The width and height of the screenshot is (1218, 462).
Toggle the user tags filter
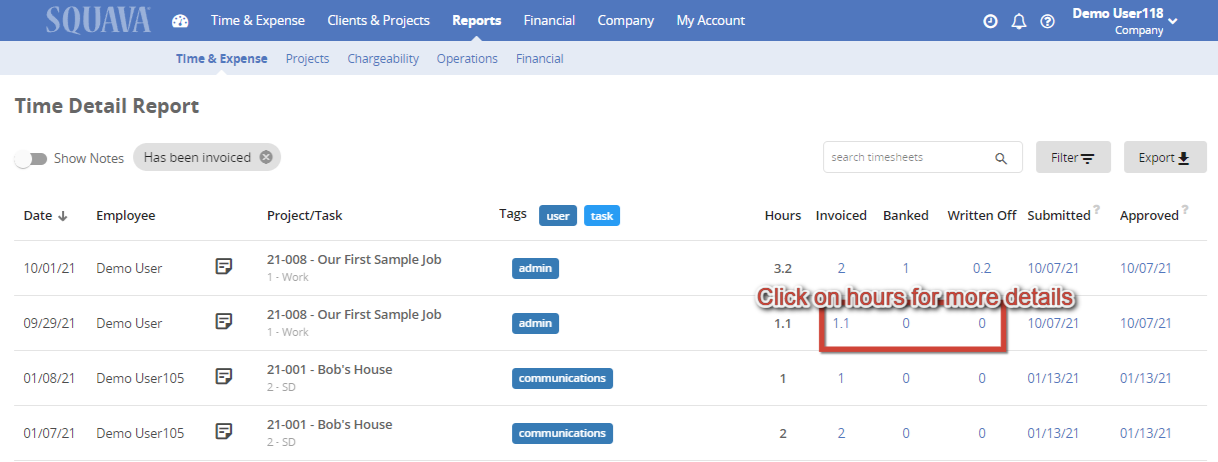(x=558, y=215)
